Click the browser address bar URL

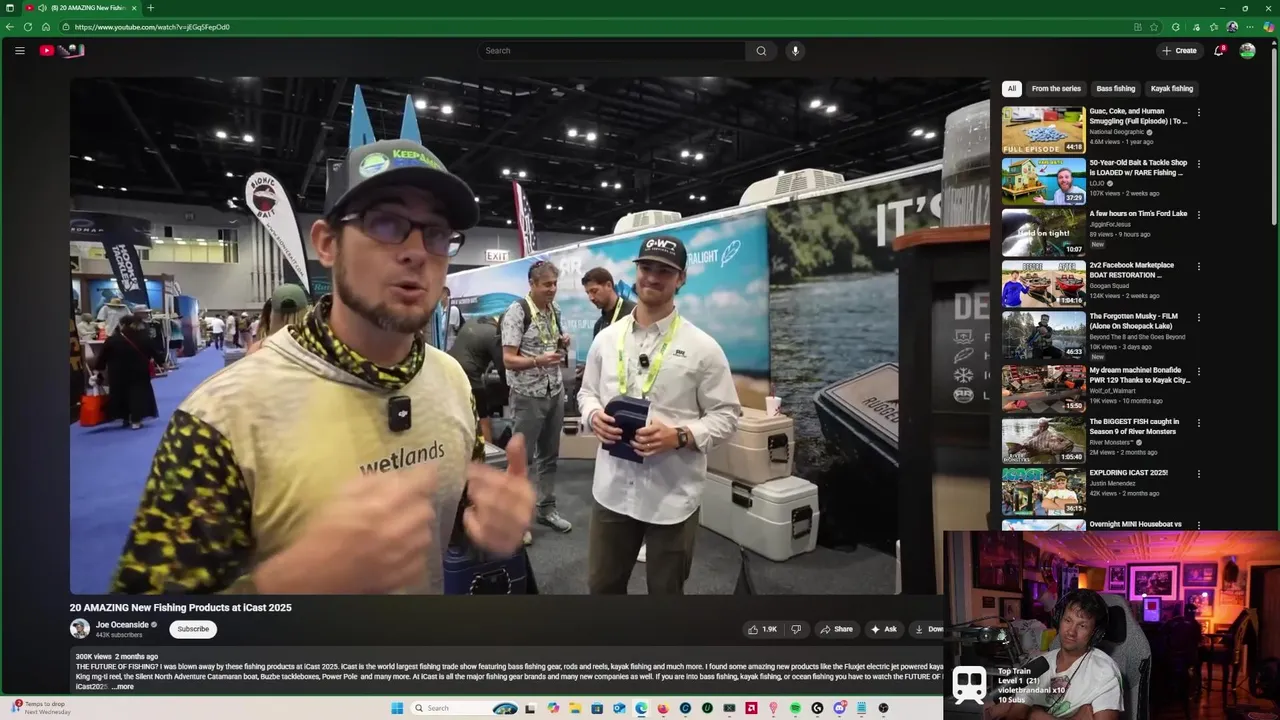(152, 27)
